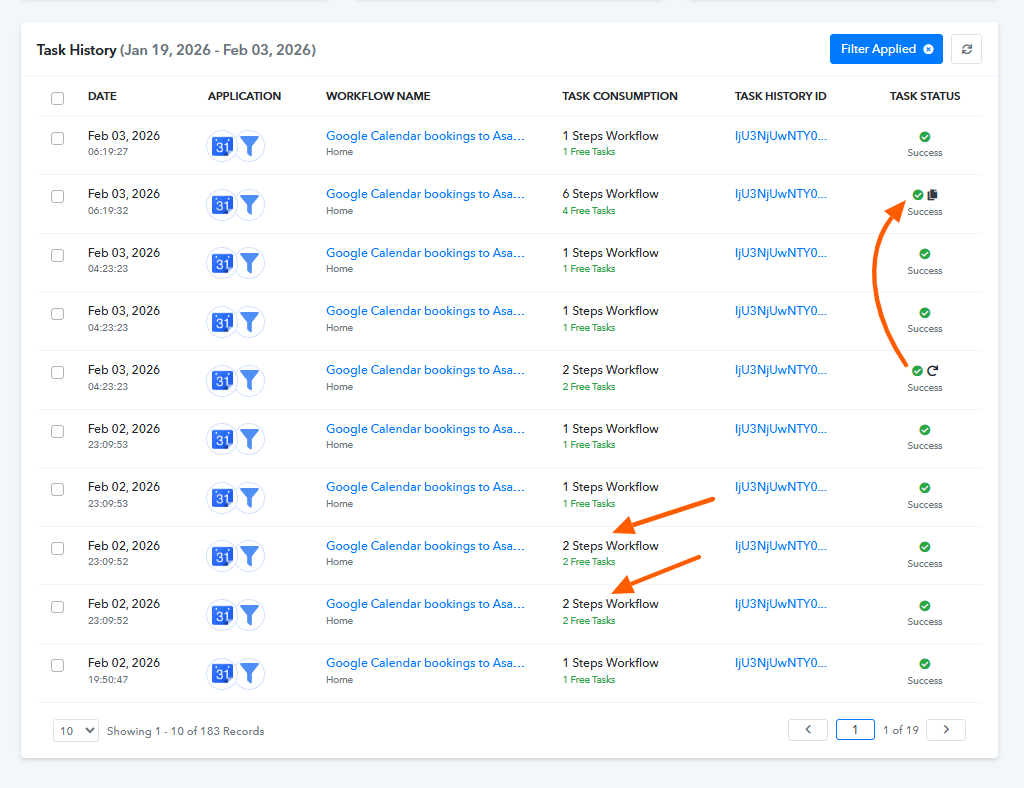Image resolution: width=1024 pixels, height=788 pixels.
Task: Click the page number input field
Action: click(x=855, y=730)
